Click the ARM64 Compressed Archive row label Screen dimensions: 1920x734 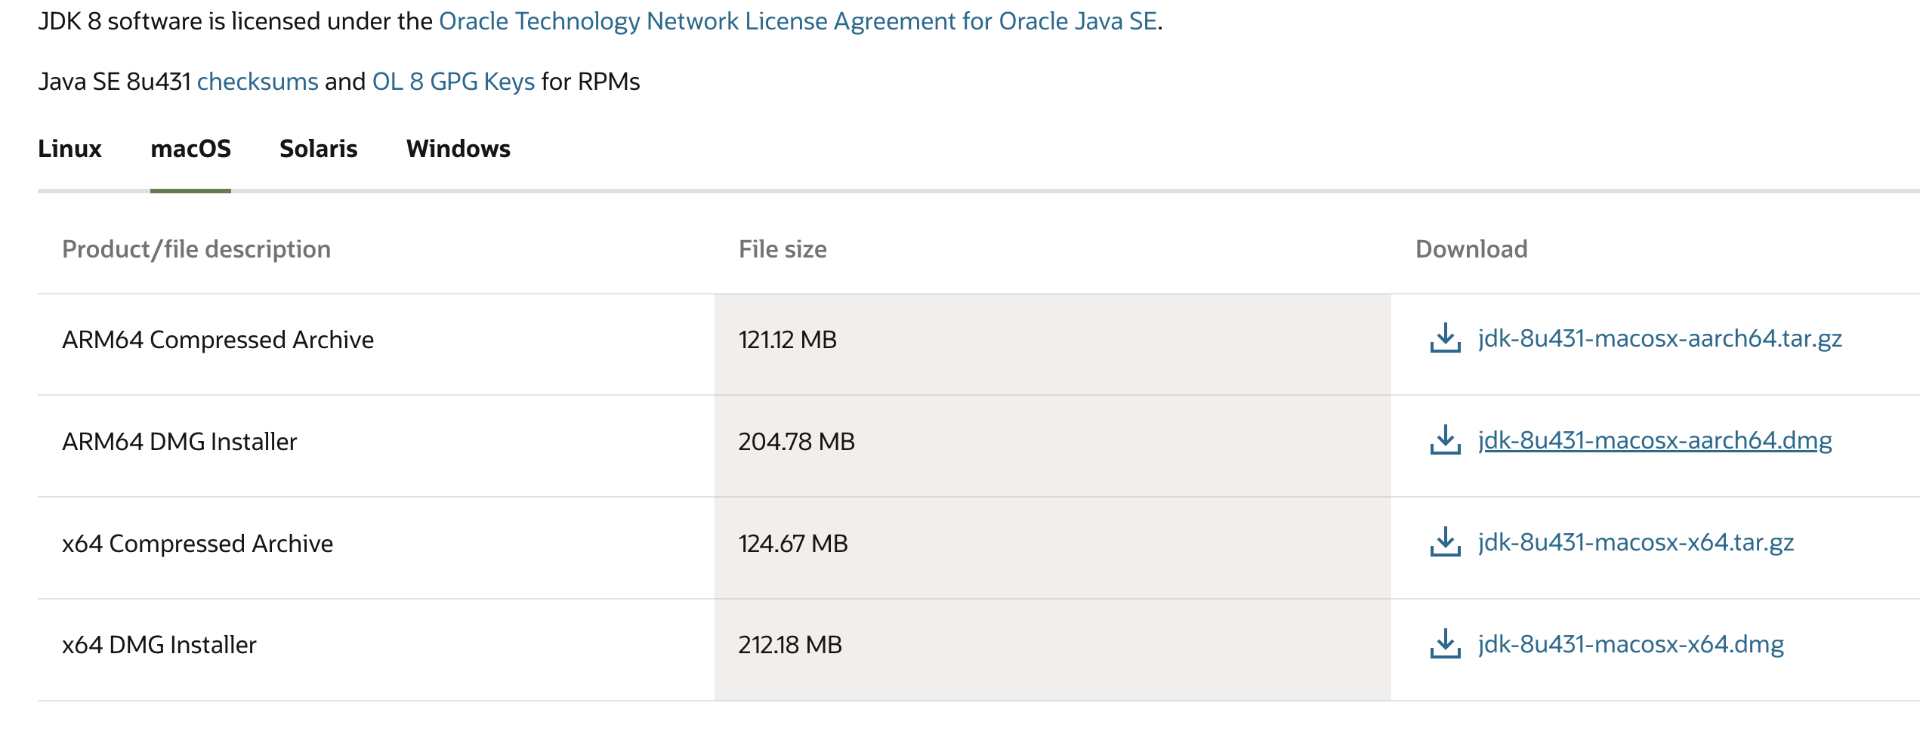218,340
